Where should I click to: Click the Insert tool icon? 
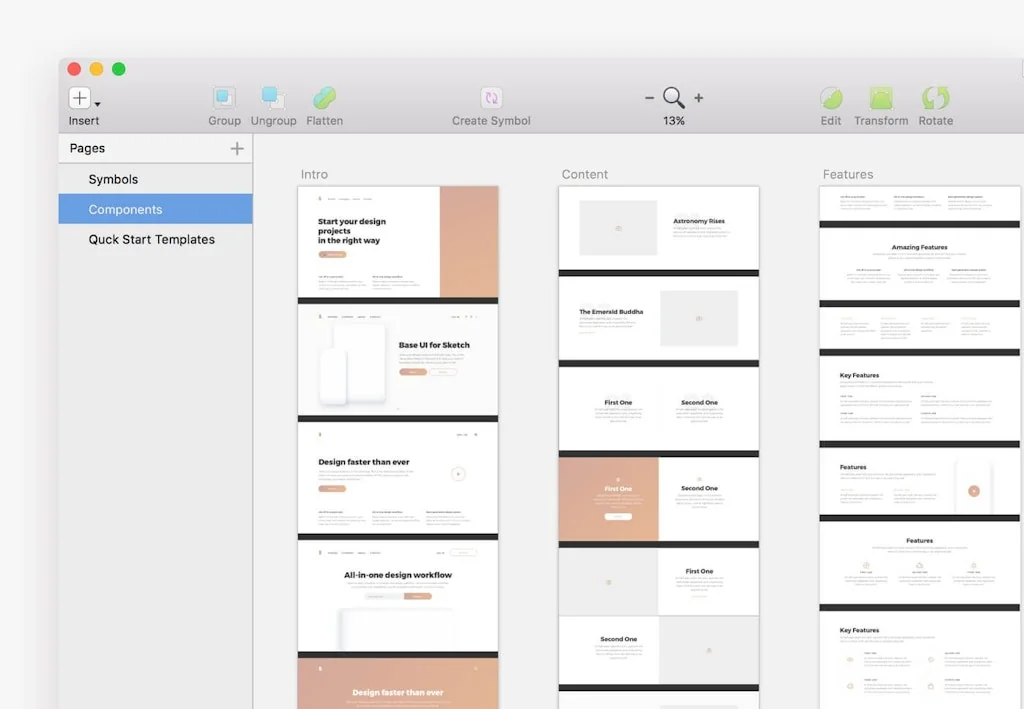[x=78, y=98]
